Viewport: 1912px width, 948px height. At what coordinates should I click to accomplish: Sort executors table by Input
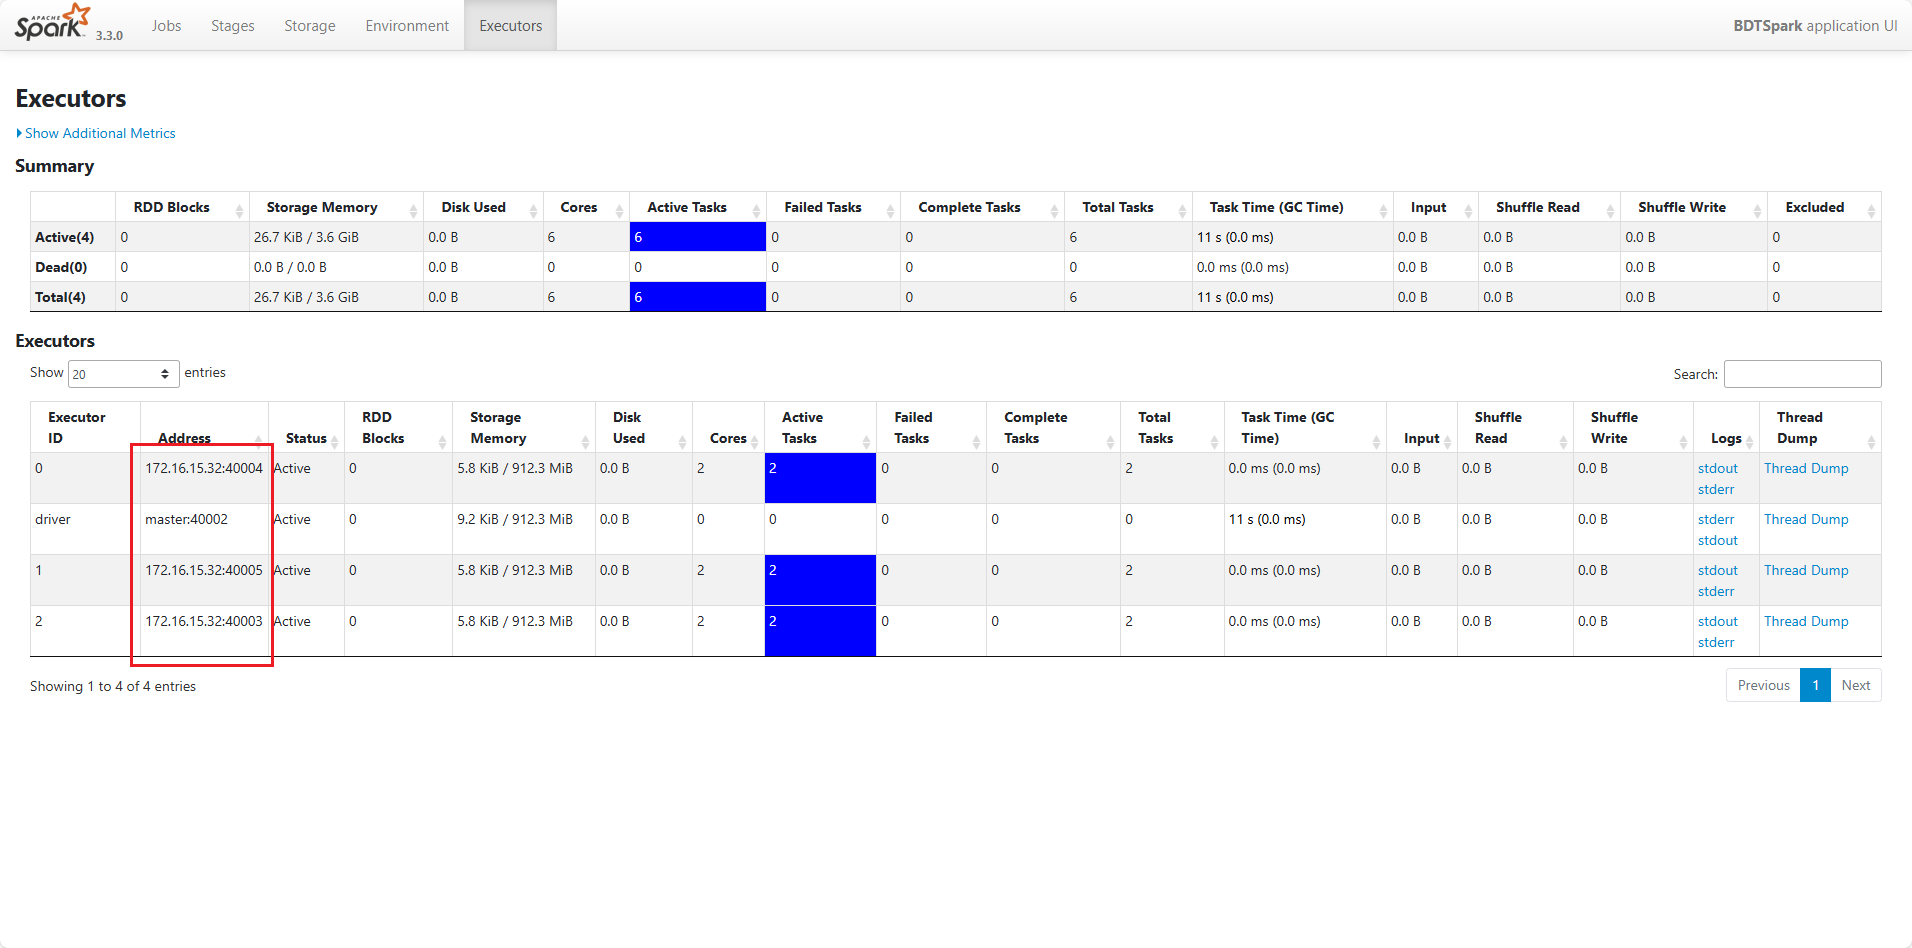1421,428
